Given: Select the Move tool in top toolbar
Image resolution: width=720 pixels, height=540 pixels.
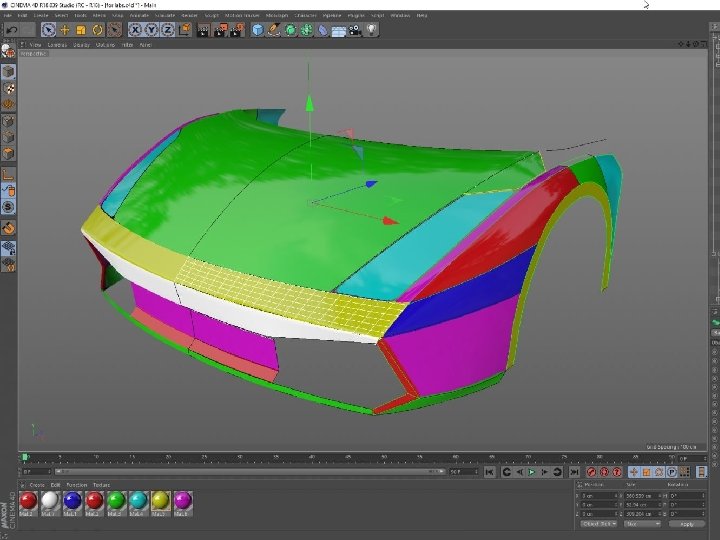Looking at the screenshot, I should (65, 30).
